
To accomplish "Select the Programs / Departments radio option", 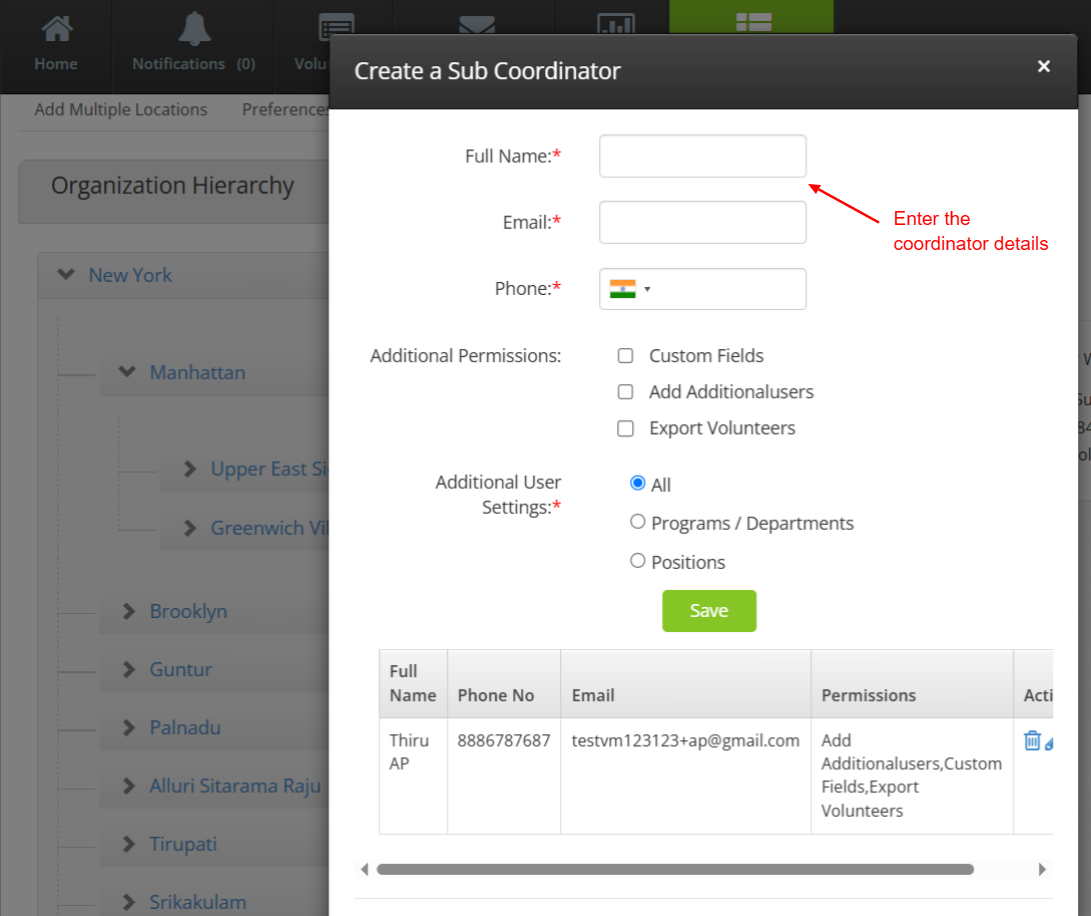I will [x=638, y=522].
